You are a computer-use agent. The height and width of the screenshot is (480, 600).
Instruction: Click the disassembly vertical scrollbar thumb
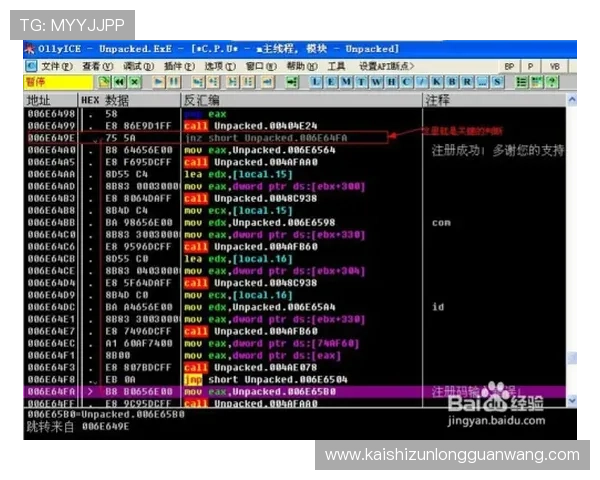[572, 358]
